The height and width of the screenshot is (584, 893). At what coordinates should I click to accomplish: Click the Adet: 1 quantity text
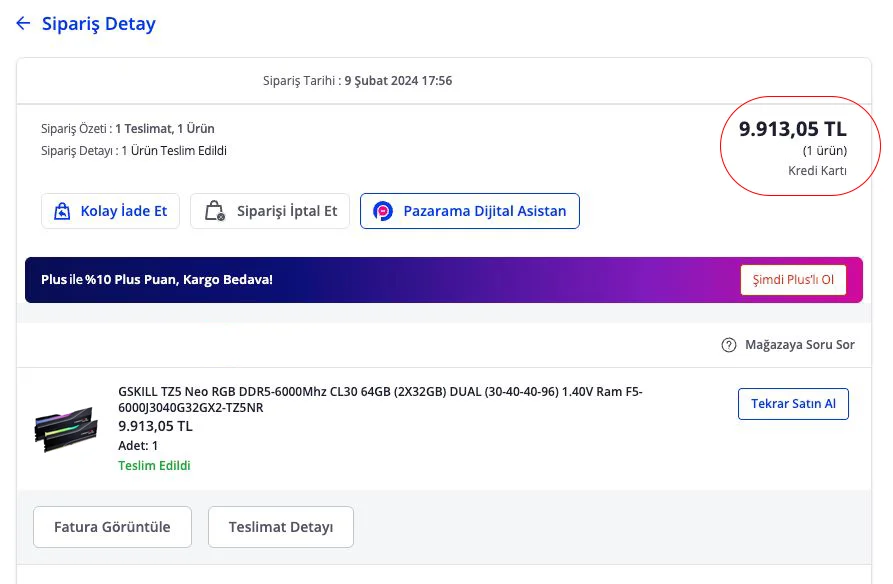138,445
